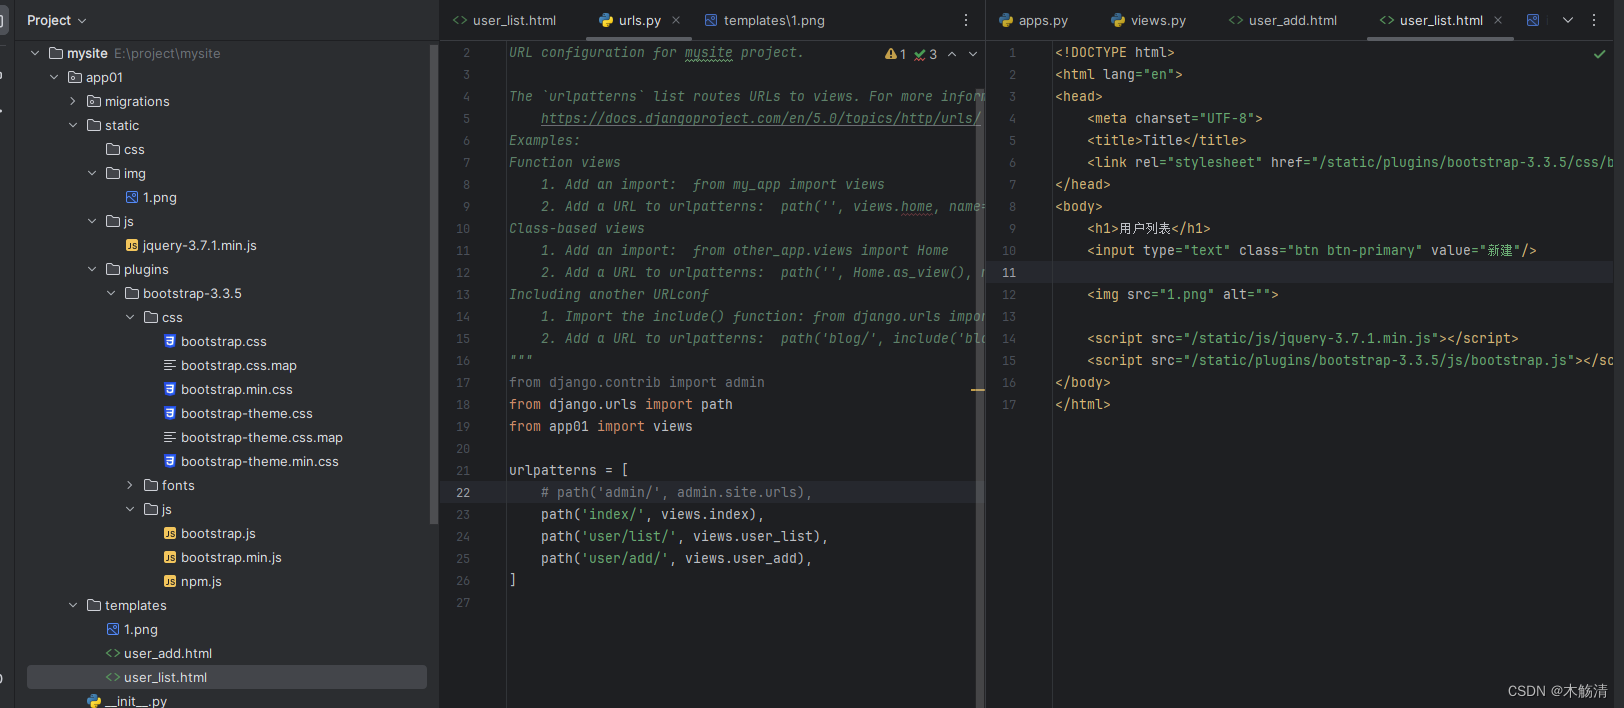Jump to next highlighted error arrow
1624x708 pixels.
(x=973, y=54)
